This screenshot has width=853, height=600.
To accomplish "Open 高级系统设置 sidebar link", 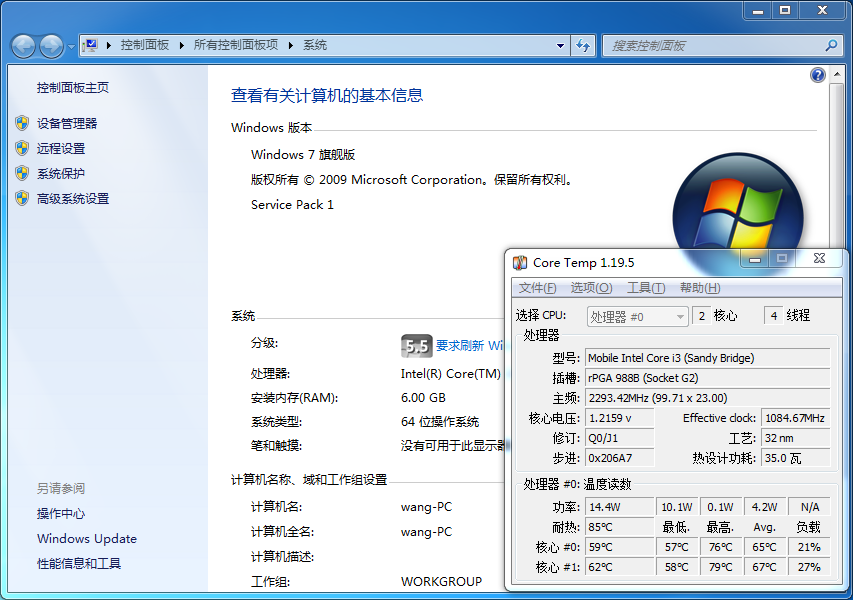I will [x=73, y=199].
